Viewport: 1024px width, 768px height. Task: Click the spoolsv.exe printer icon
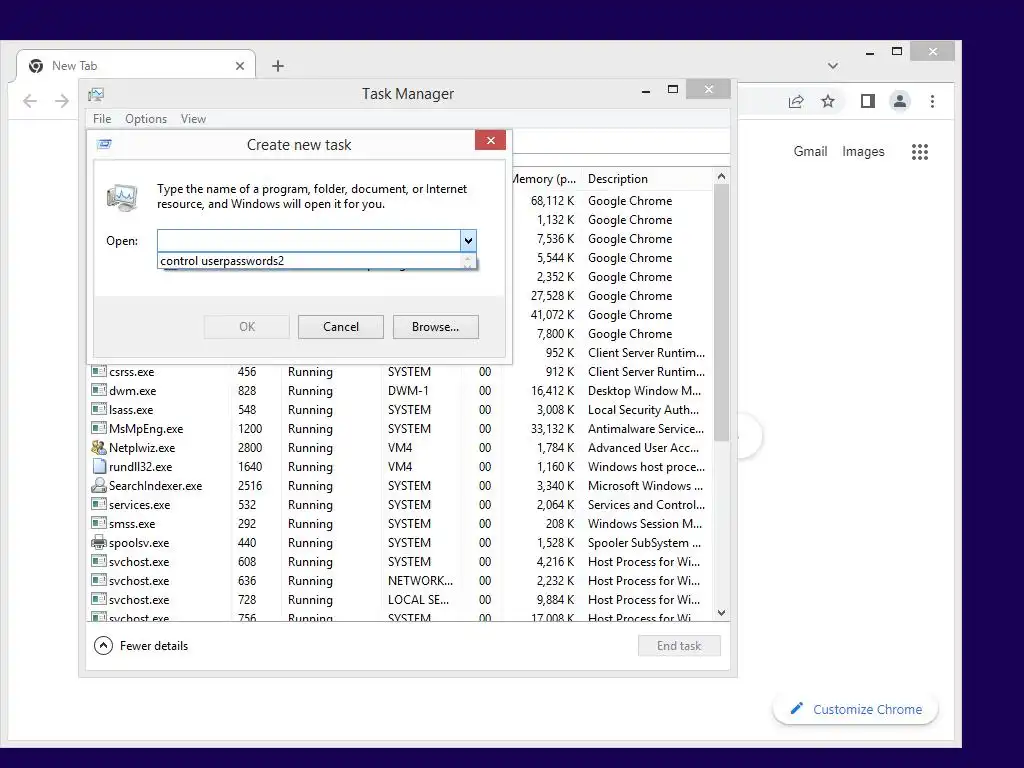click(x=99, y=542)
